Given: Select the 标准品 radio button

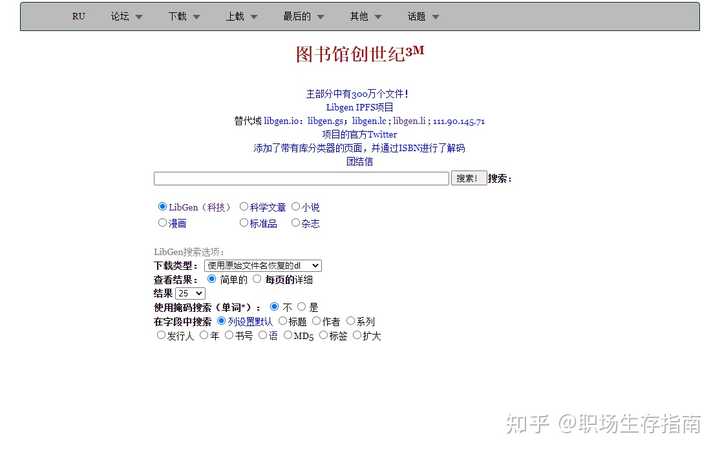Looking at the screenshot, I should coord(244,223).
